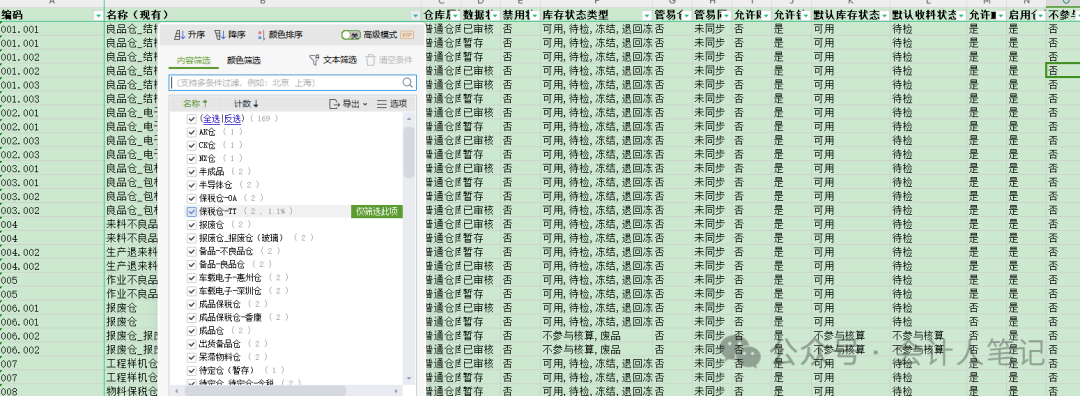Uncheck the 半导体仓 checkbox
This screenshot has width=1080, height=396.
click(192, 185)
